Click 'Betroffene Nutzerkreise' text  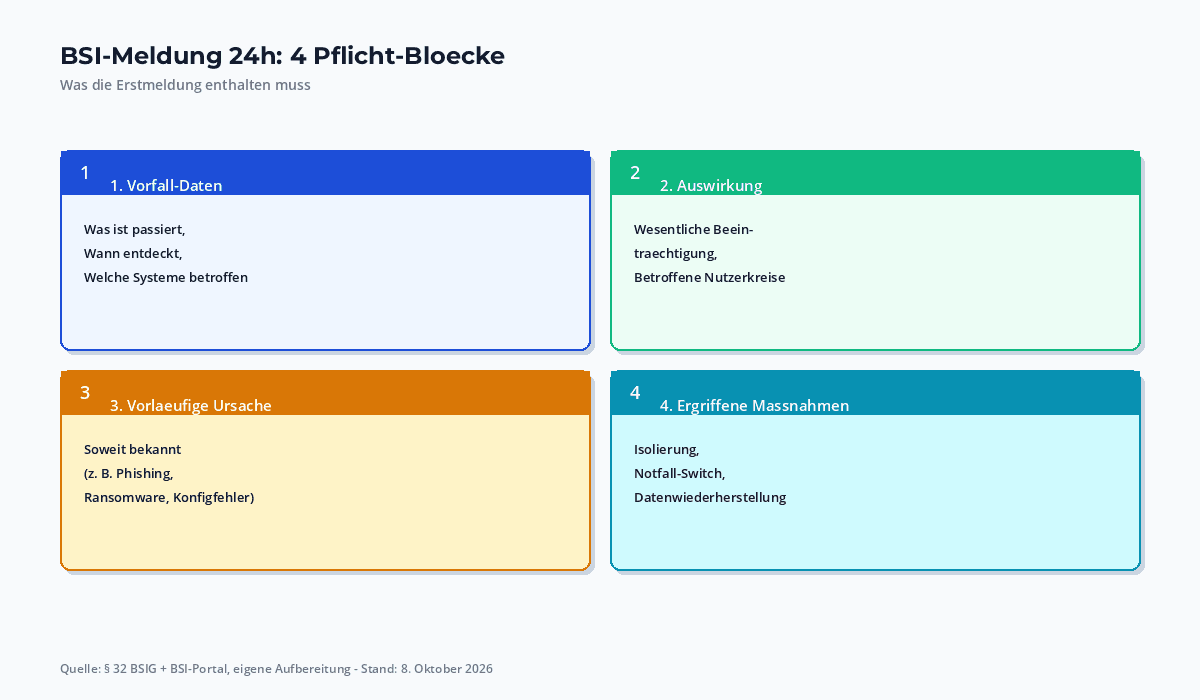pyautogui.click(x=710, y=278)
